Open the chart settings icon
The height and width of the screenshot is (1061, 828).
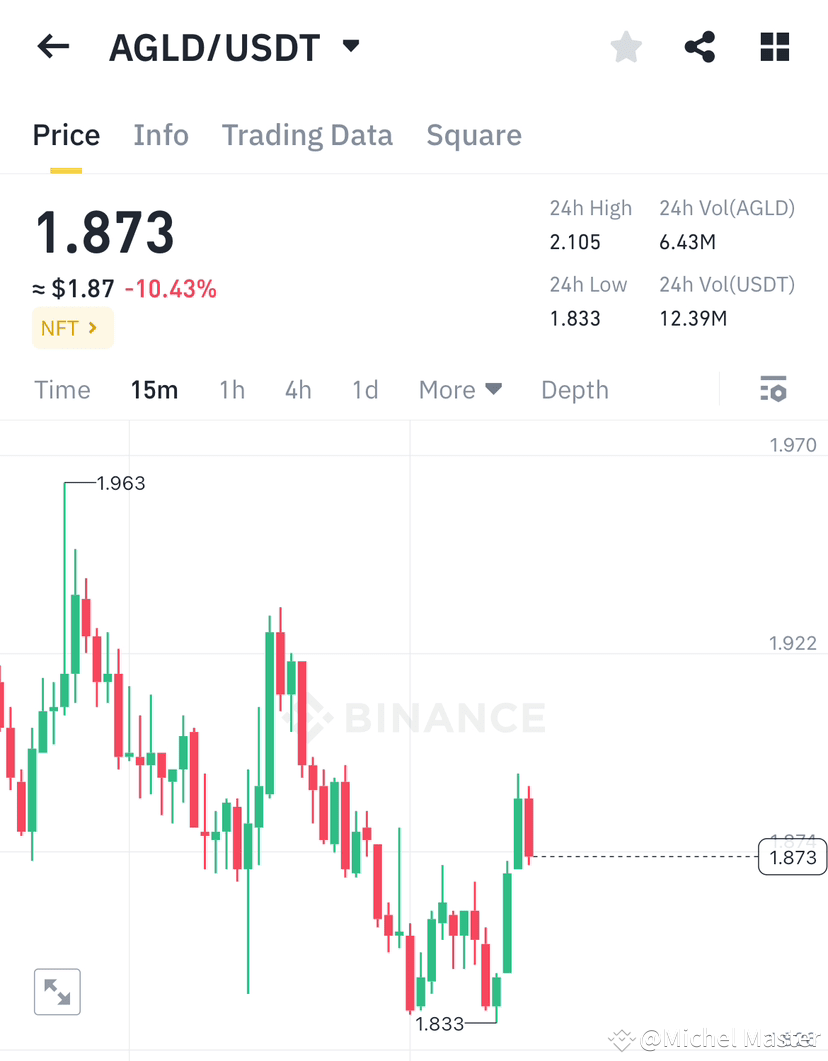pos(773,389)
